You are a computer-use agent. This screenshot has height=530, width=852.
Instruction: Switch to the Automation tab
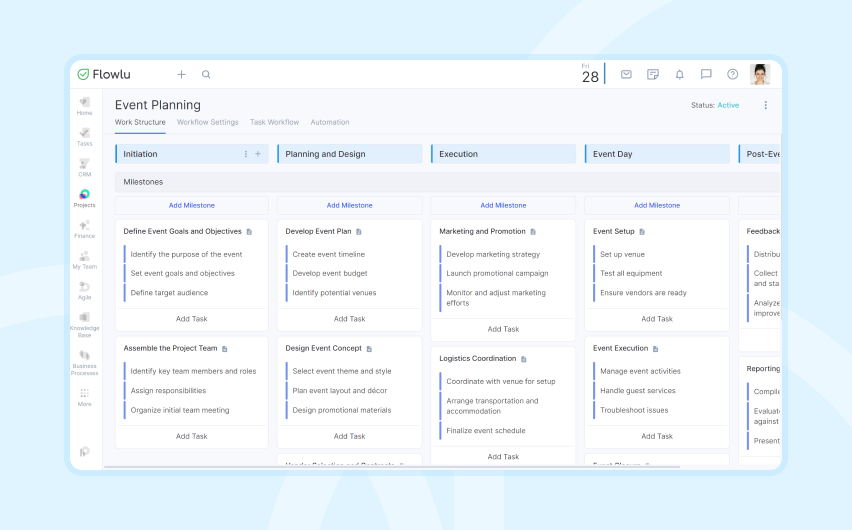(x=330, y=122)
